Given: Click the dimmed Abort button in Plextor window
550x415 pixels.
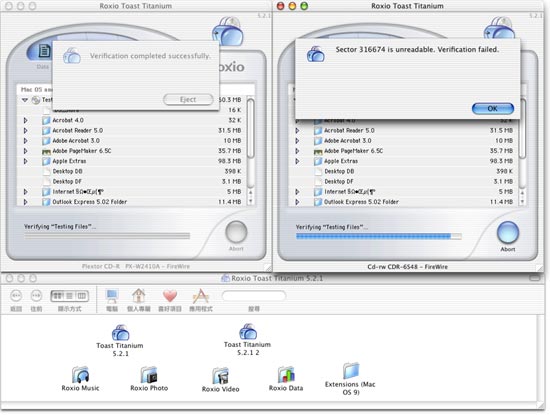Looking at the screenshot, I should pos(236,232).
